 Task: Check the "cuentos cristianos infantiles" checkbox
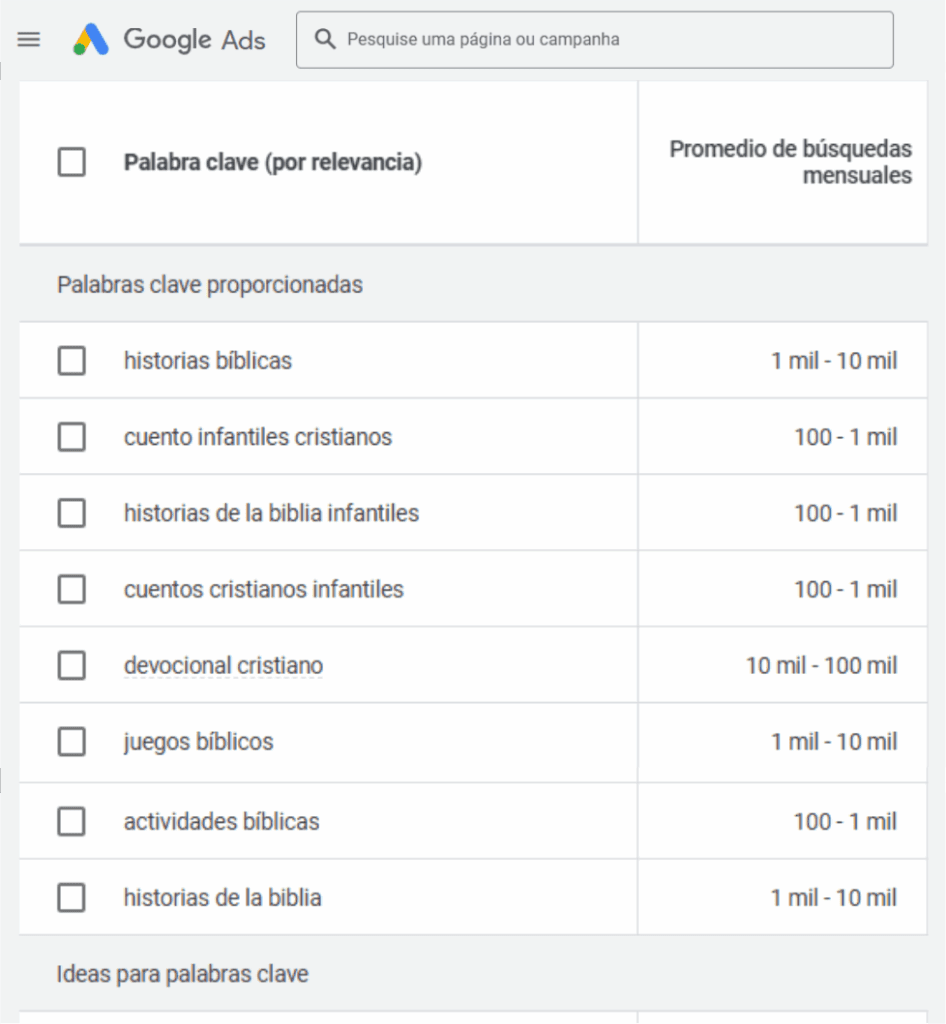[x=72, y=589]
